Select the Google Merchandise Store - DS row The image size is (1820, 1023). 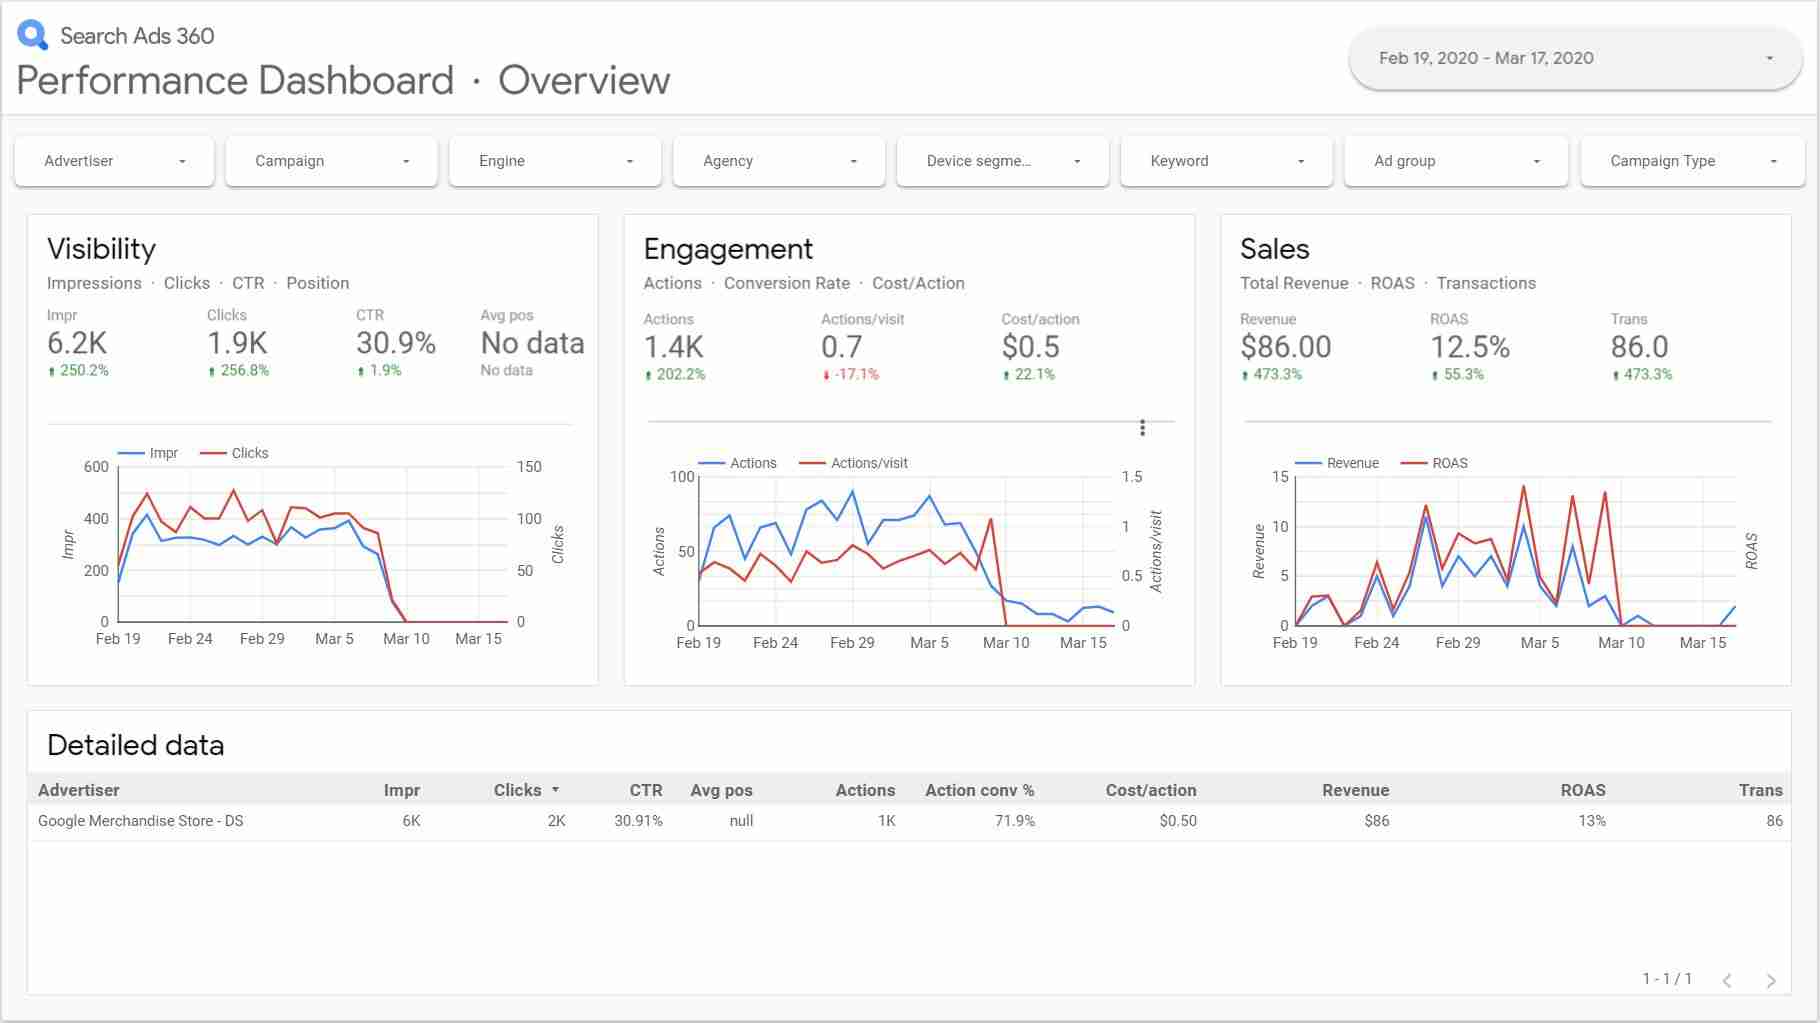[909, 821]
